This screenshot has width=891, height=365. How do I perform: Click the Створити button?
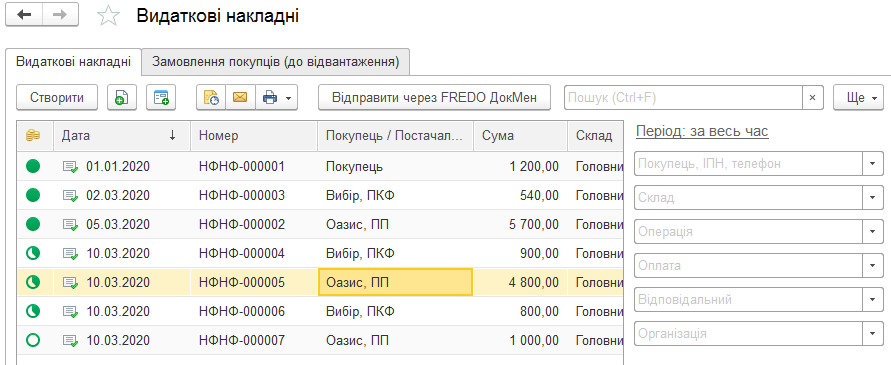point(57,98)
